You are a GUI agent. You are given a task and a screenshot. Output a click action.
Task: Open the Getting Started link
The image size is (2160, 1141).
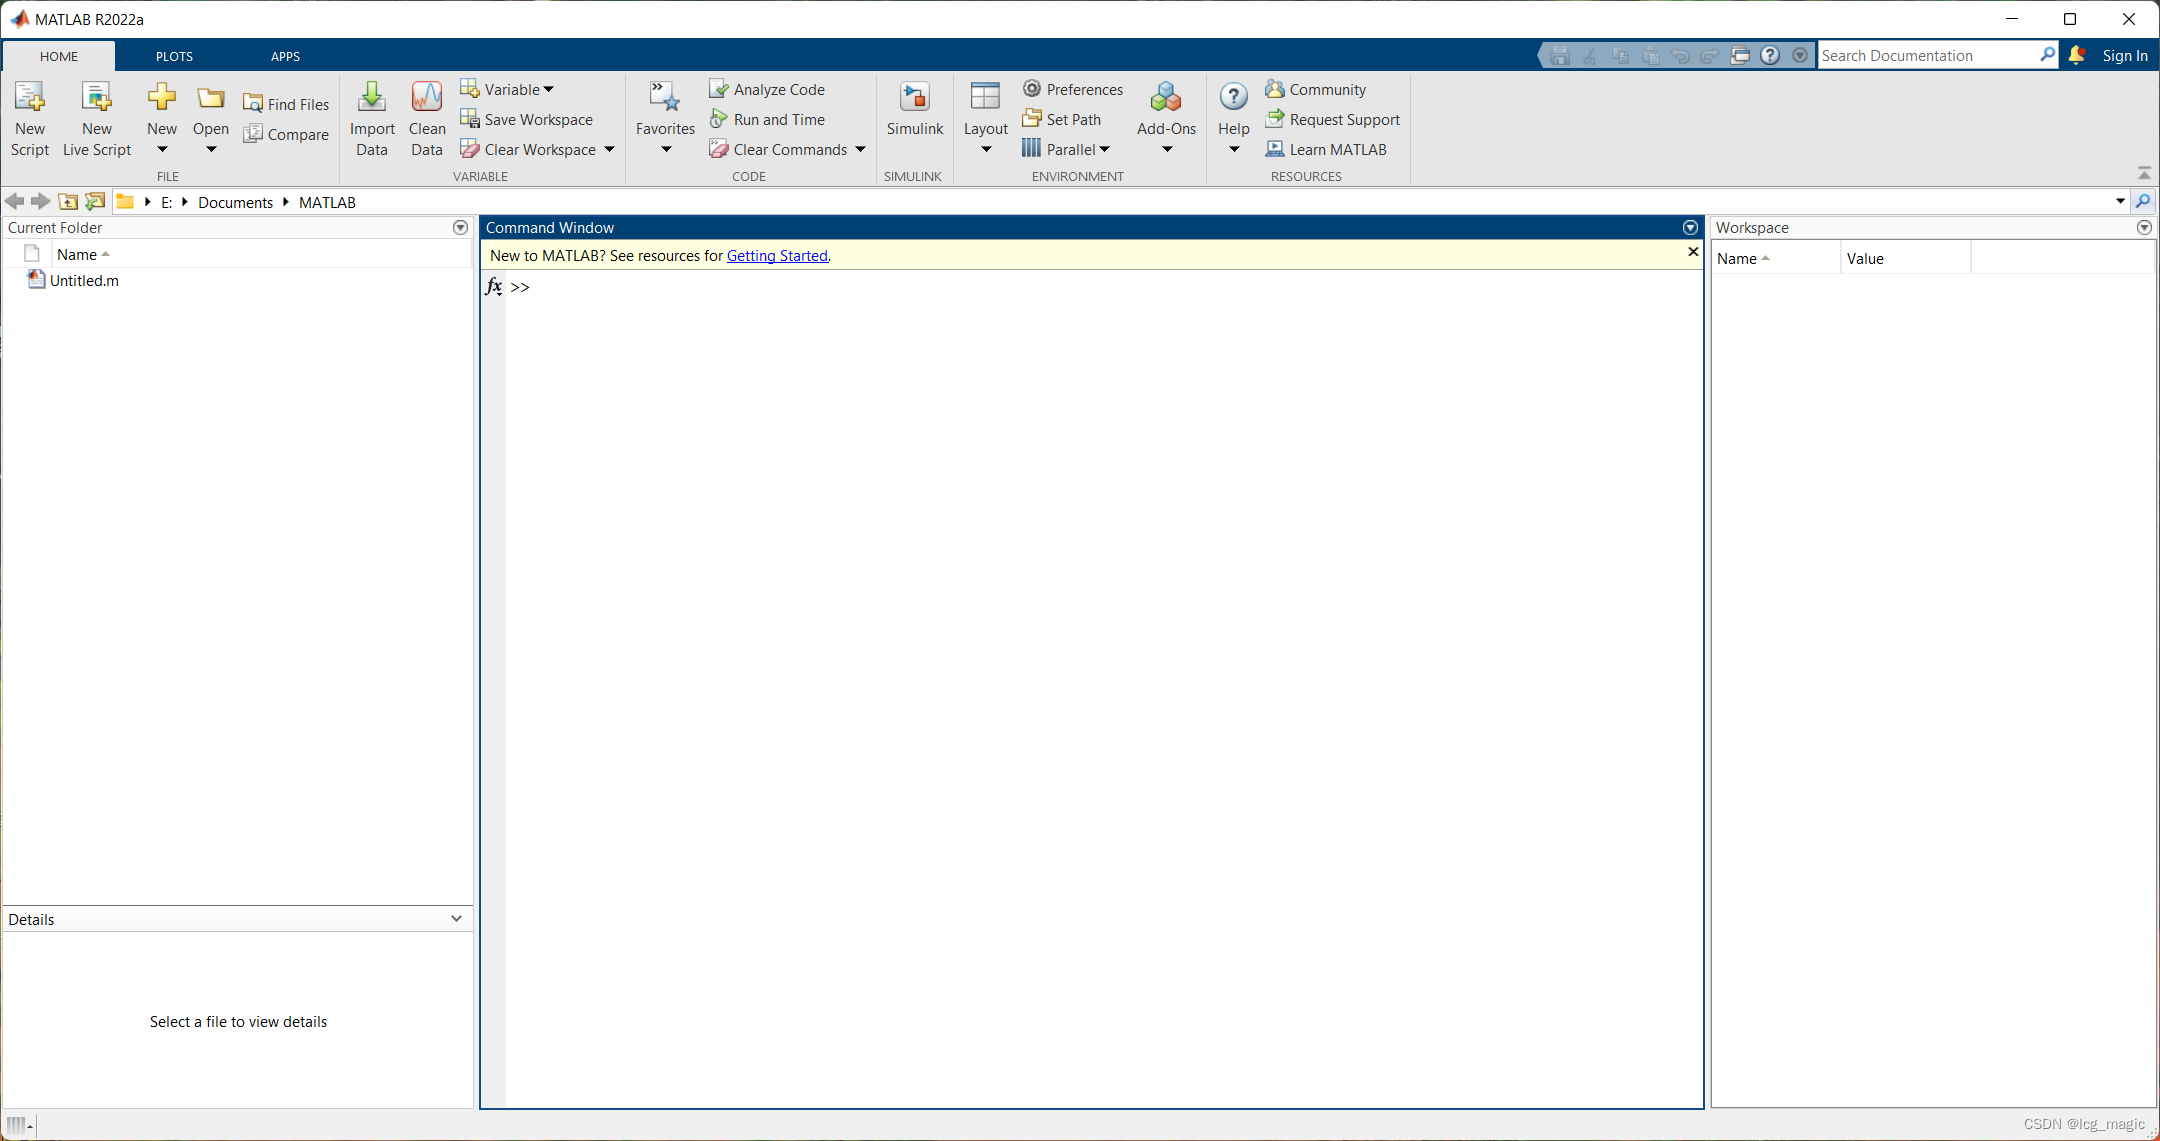coord(777,255)
